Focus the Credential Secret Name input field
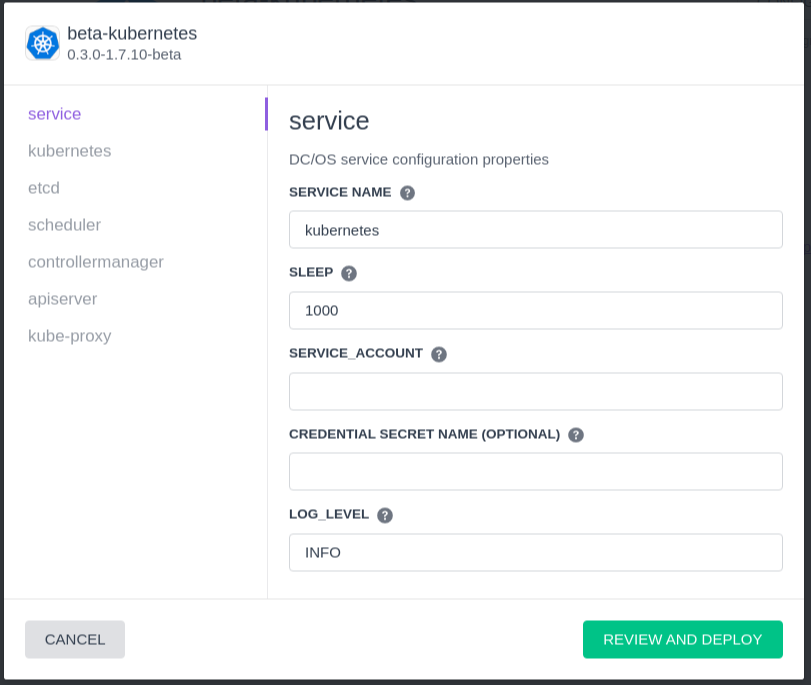 (x=535, y=471)
